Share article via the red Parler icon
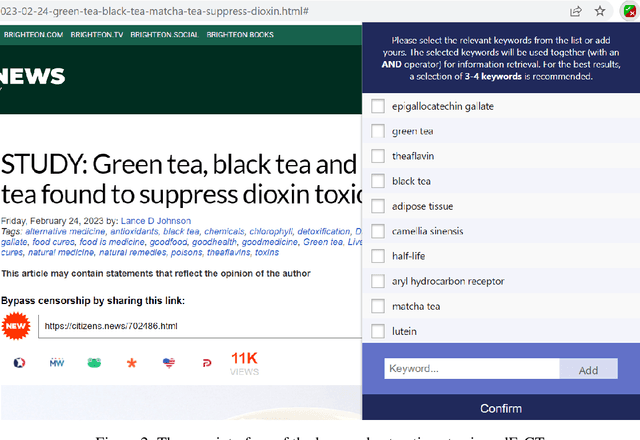Viewport: 640px width, 440px height. [x=206, y=362]
